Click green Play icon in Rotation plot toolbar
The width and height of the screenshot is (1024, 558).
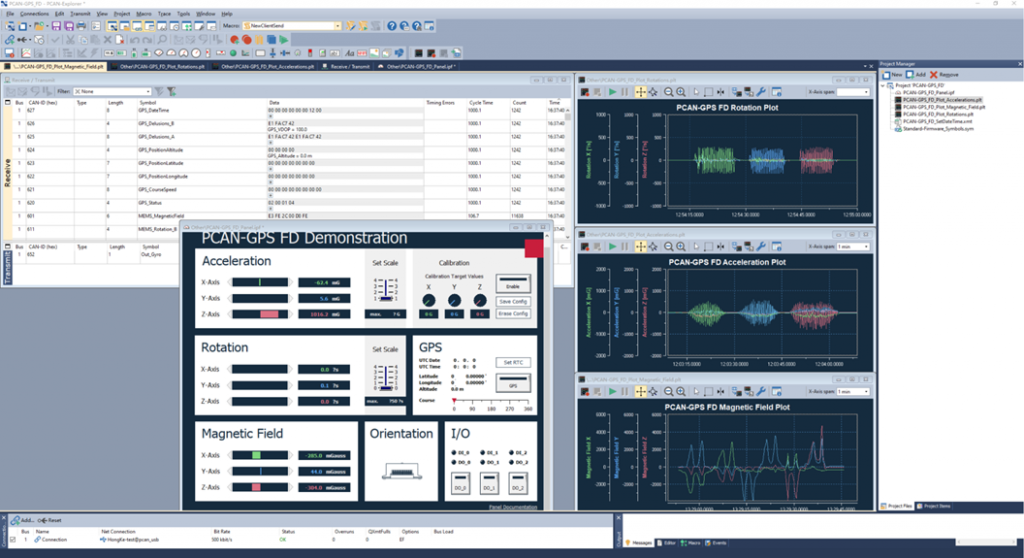click(x=612, y=92)
